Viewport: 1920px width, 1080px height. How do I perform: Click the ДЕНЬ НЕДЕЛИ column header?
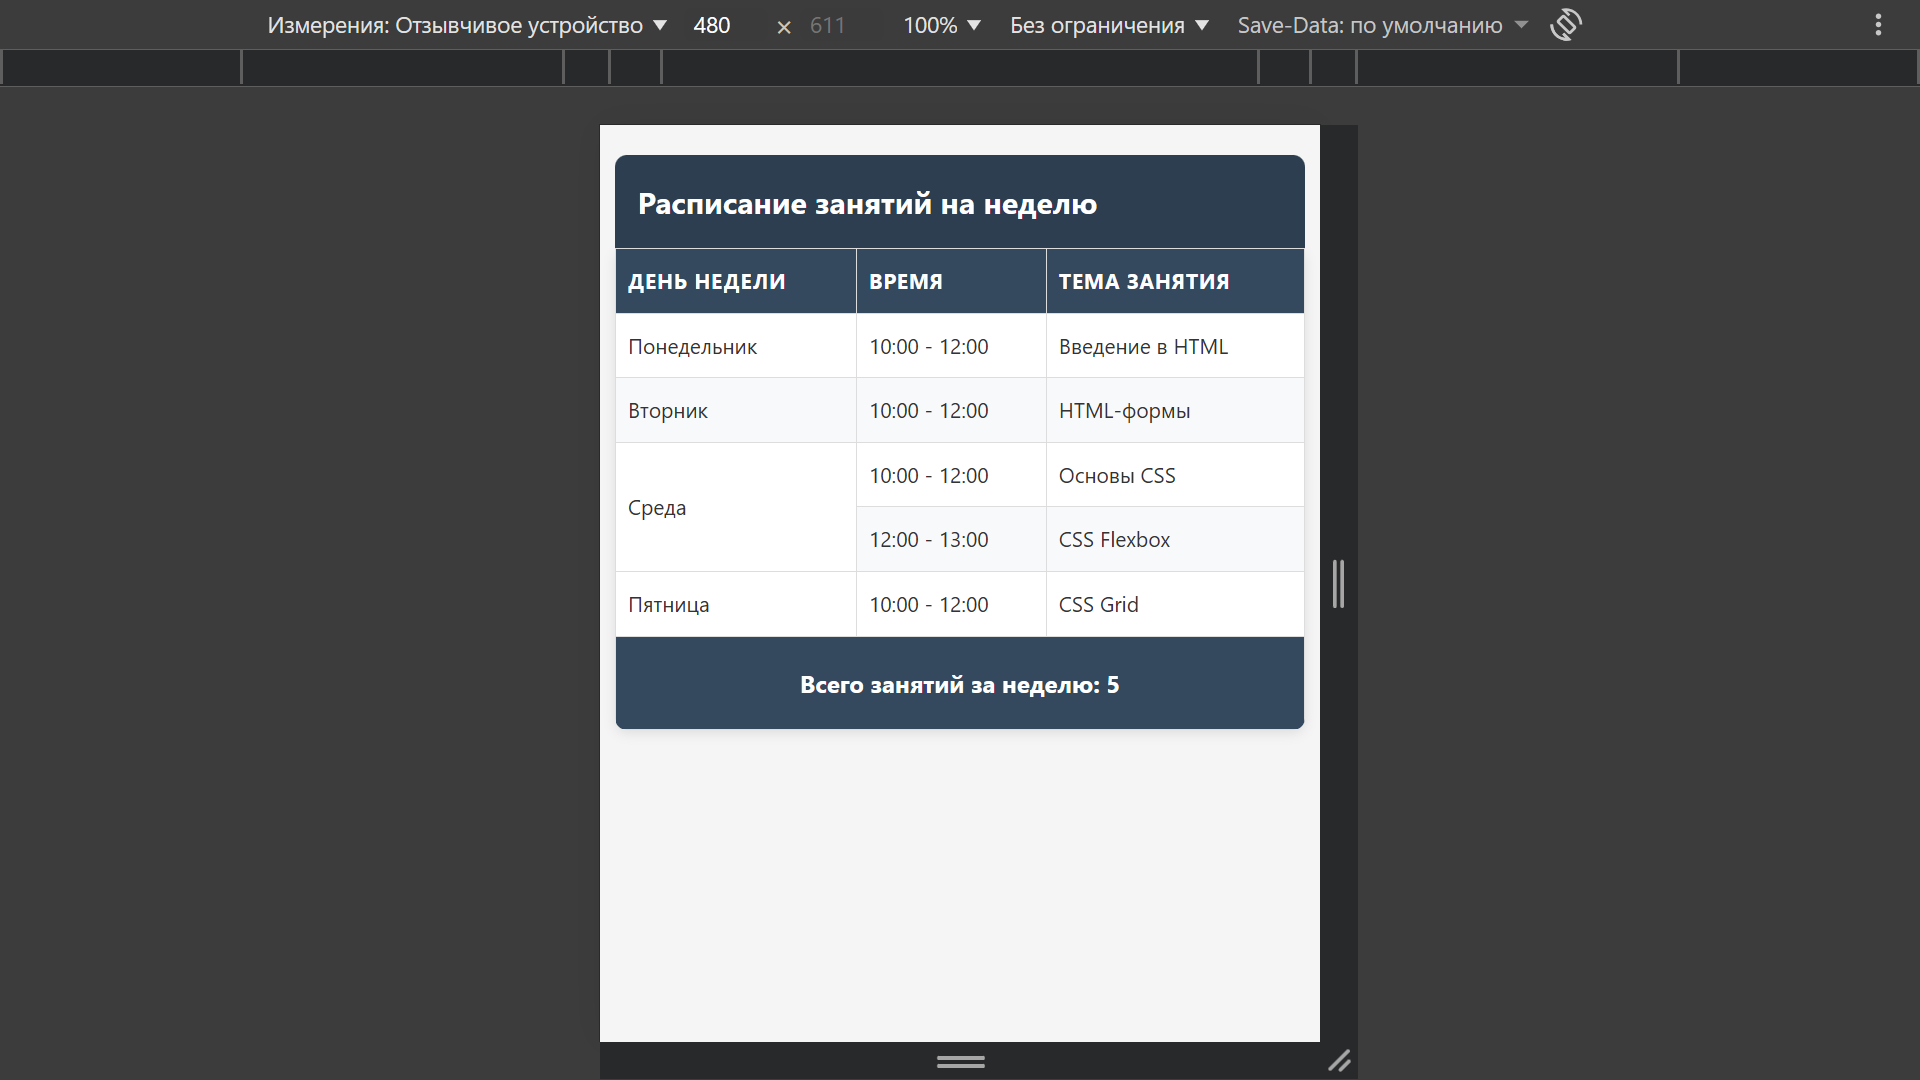(x=706, y=281)
